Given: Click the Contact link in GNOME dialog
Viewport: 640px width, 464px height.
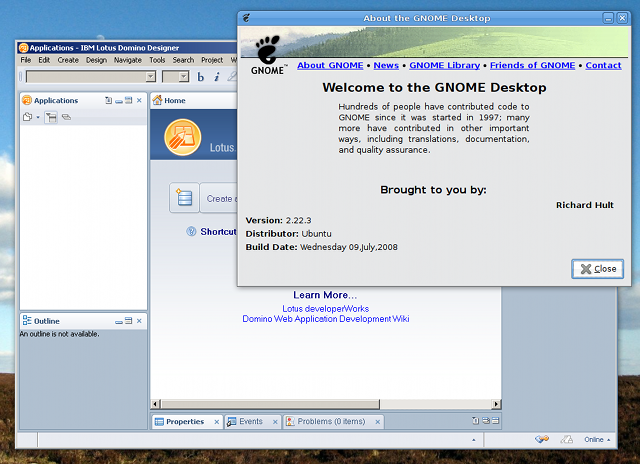Looking at the screenshot, I should (603, 65).
